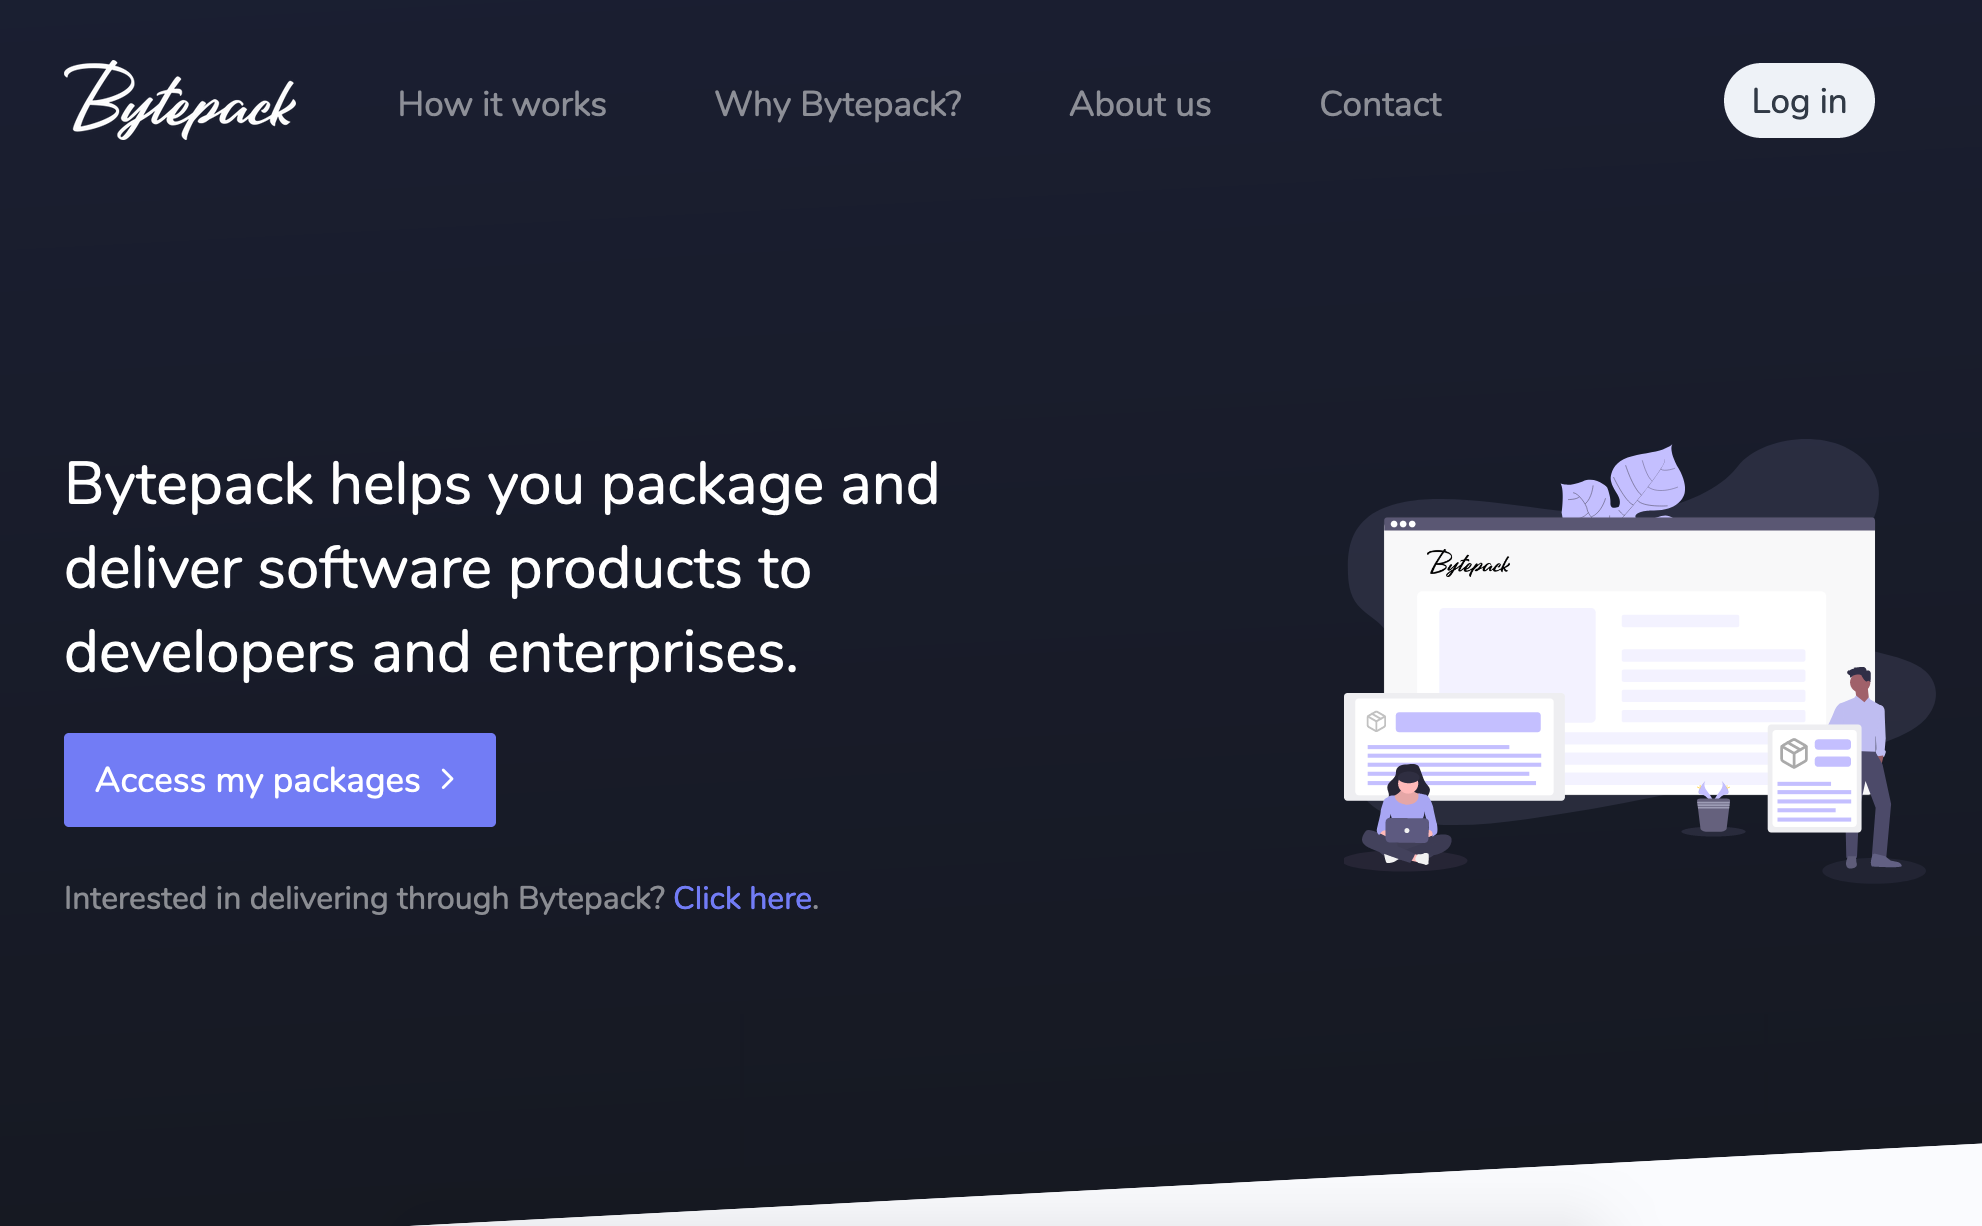
Task: Click the small Bytepack logo inside illustration window
Action: [1467, 564]
